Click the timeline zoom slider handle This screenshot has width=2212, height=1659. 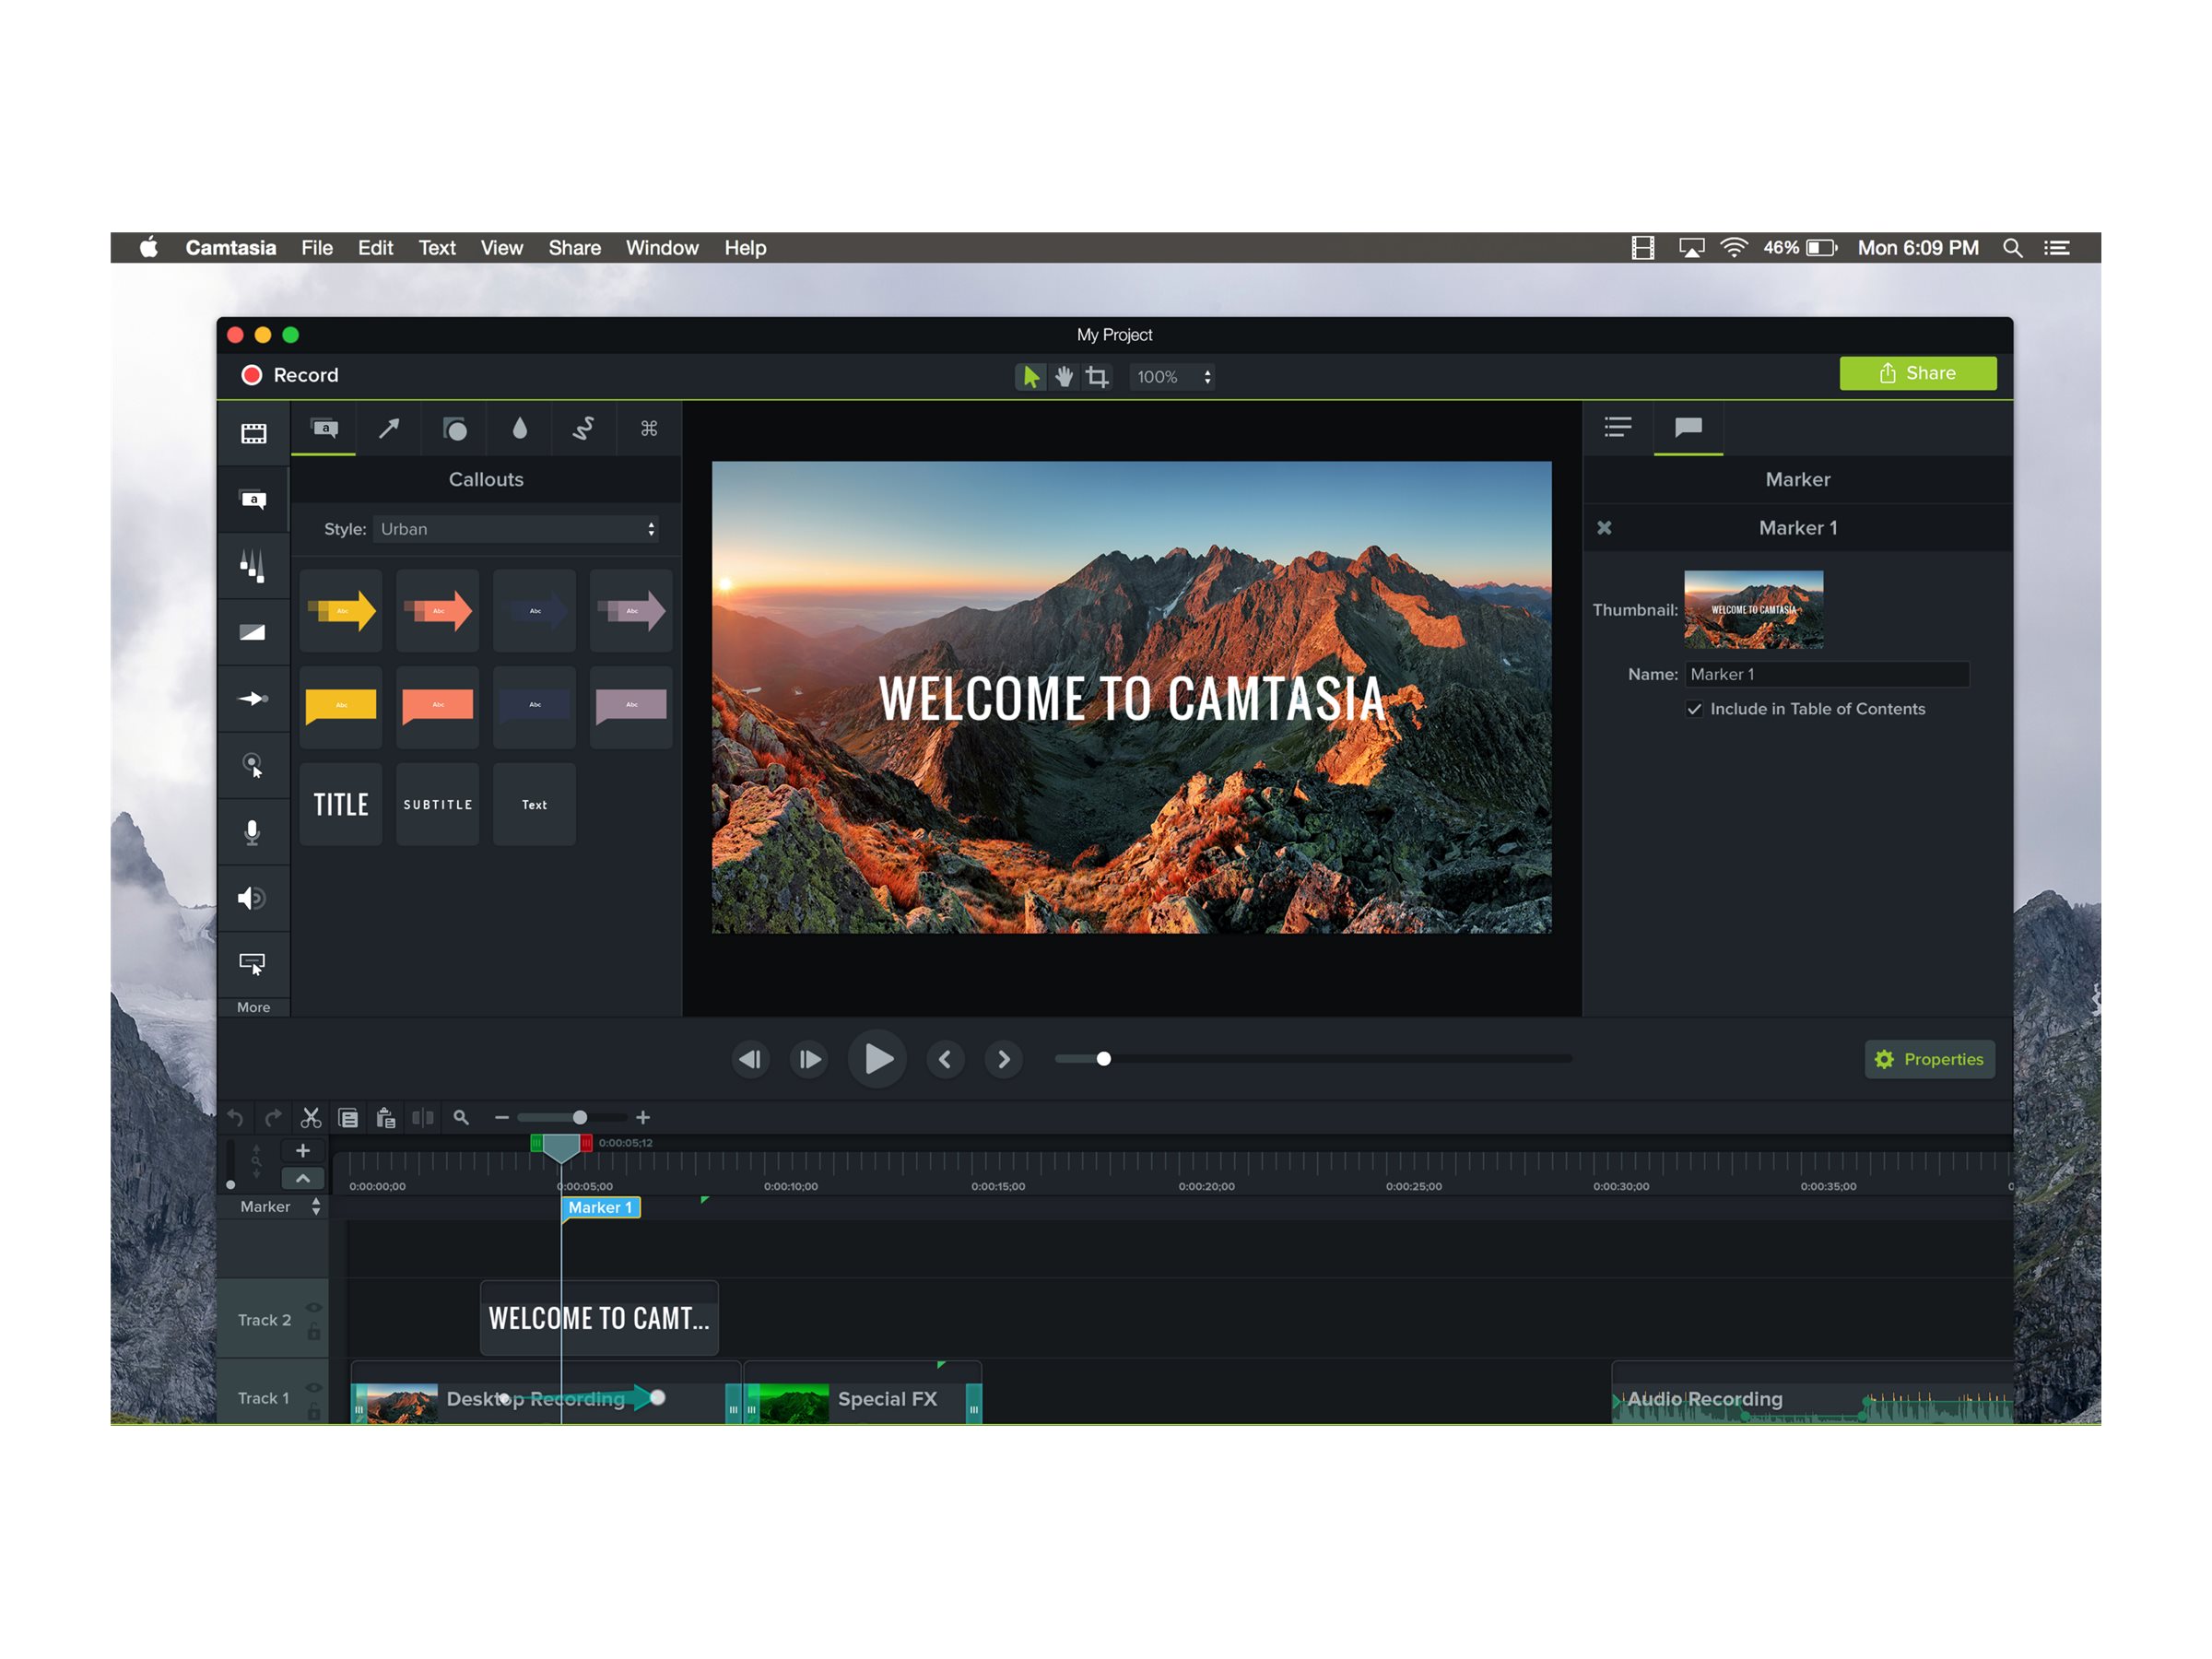(x=580, y=1118)
